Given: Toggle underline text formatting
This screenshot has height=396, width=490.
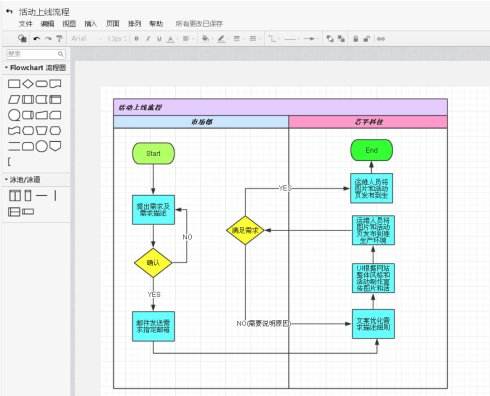Looking at the screenshot, I should click(x=159, y=39).
